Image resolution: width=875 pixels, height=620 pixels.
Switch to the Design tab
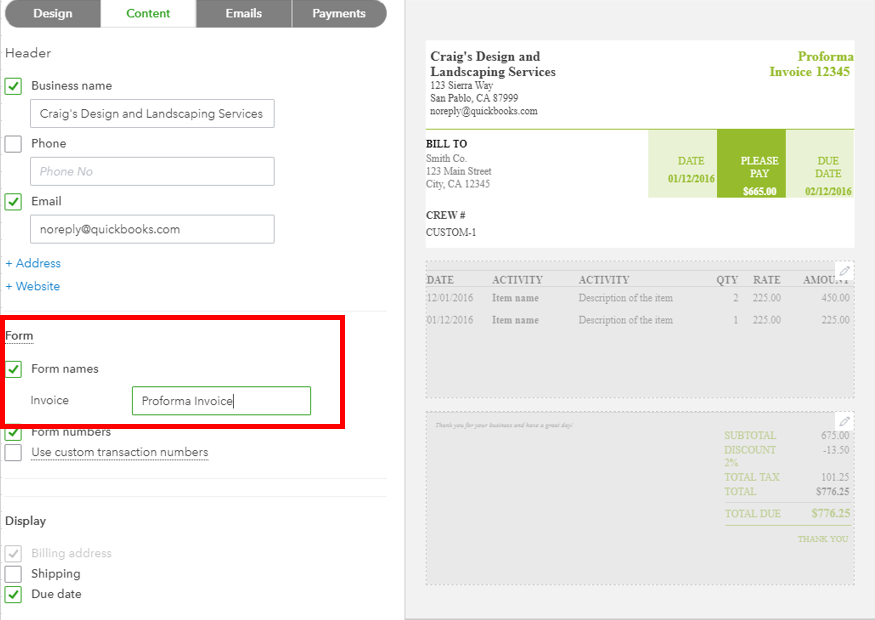click(x=52, y=14)
